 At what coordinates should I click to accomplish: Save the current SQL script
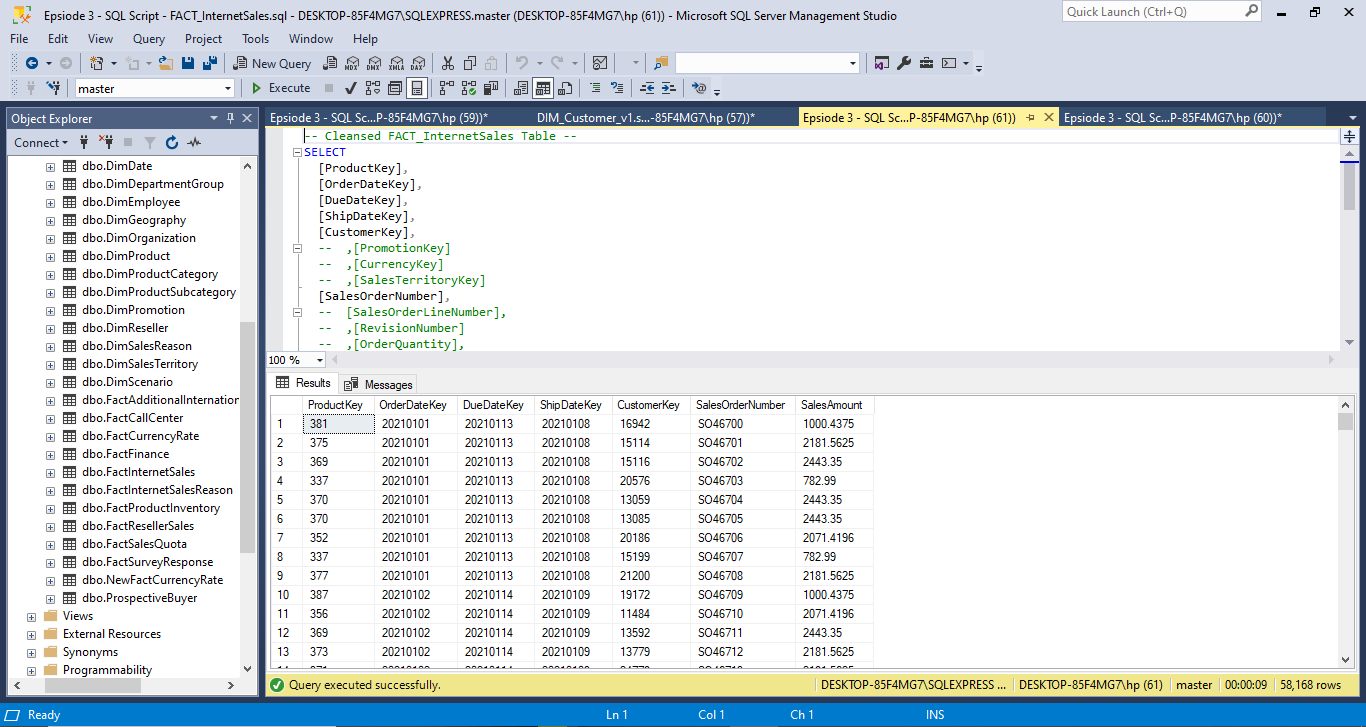tap(188, 63)
